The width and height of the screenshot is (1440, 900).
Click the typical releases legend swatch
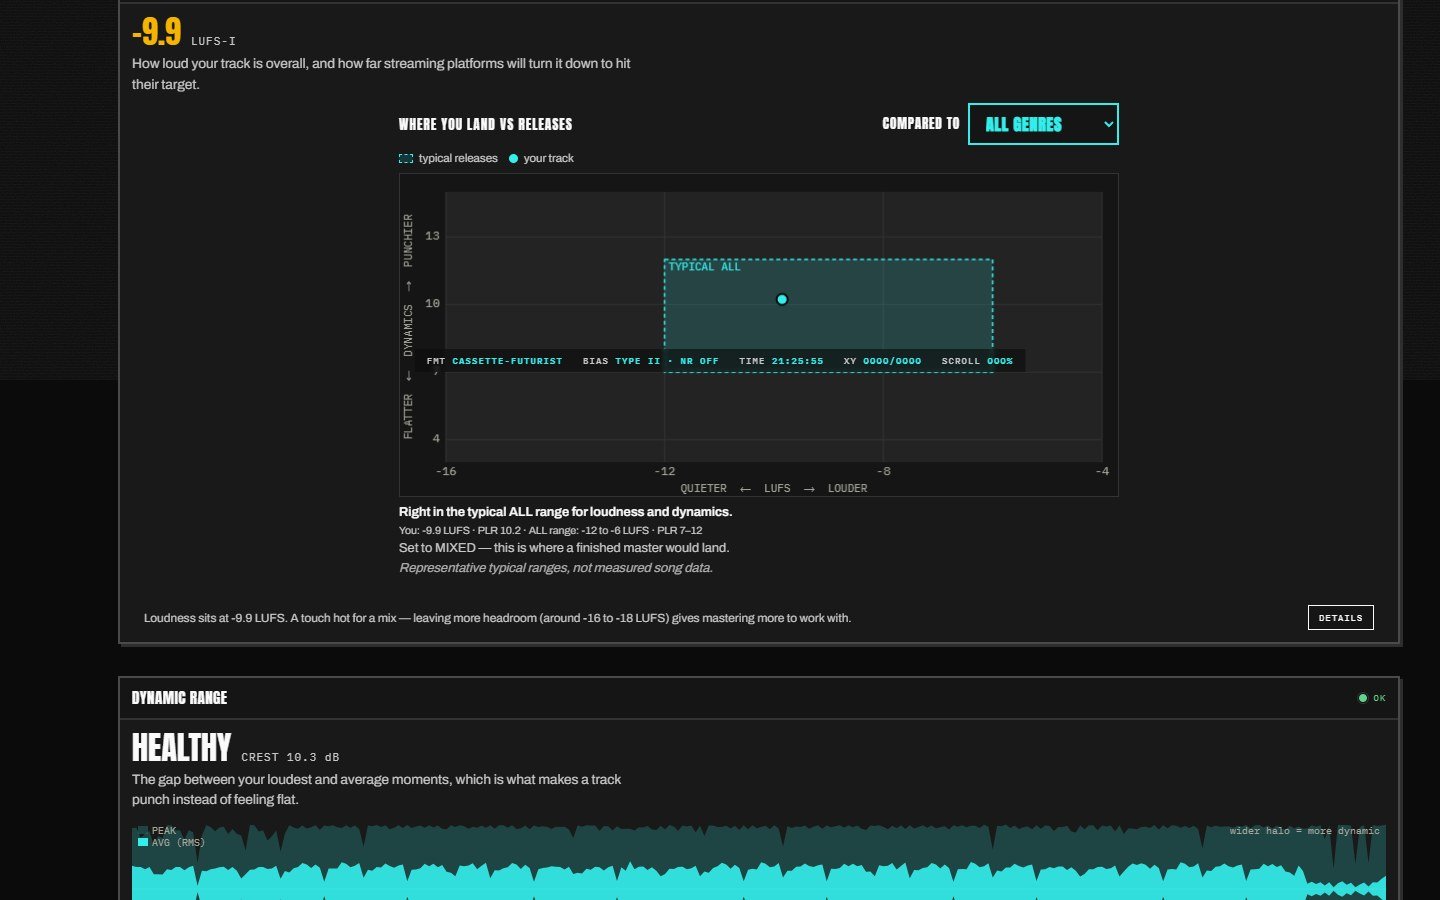(x=406, y=158)
